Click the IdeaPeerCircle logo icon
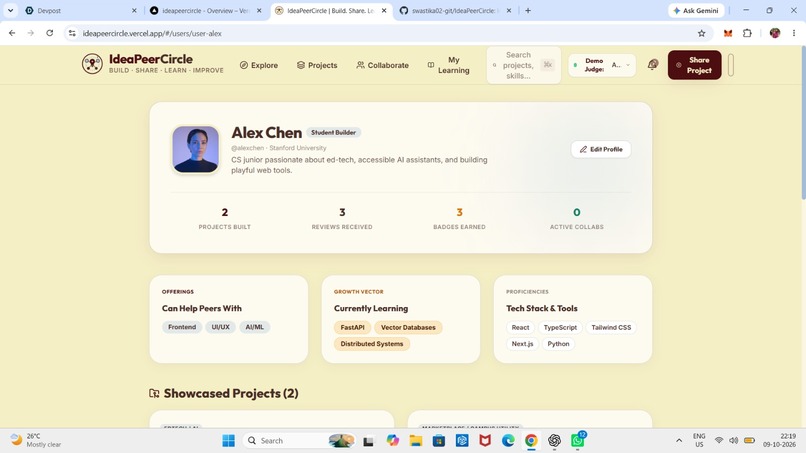Screen dimensions: 806x453 coord(92,64)
